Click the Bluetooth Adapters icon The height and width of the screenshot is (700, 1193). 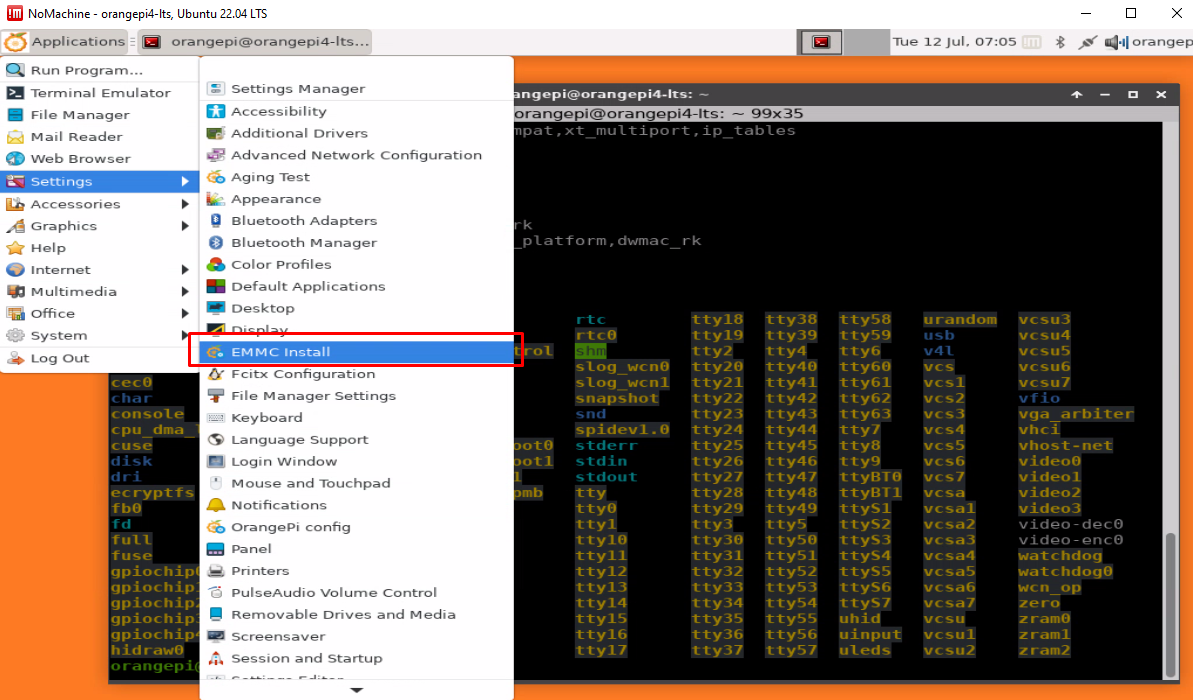(x=216, y=221)
